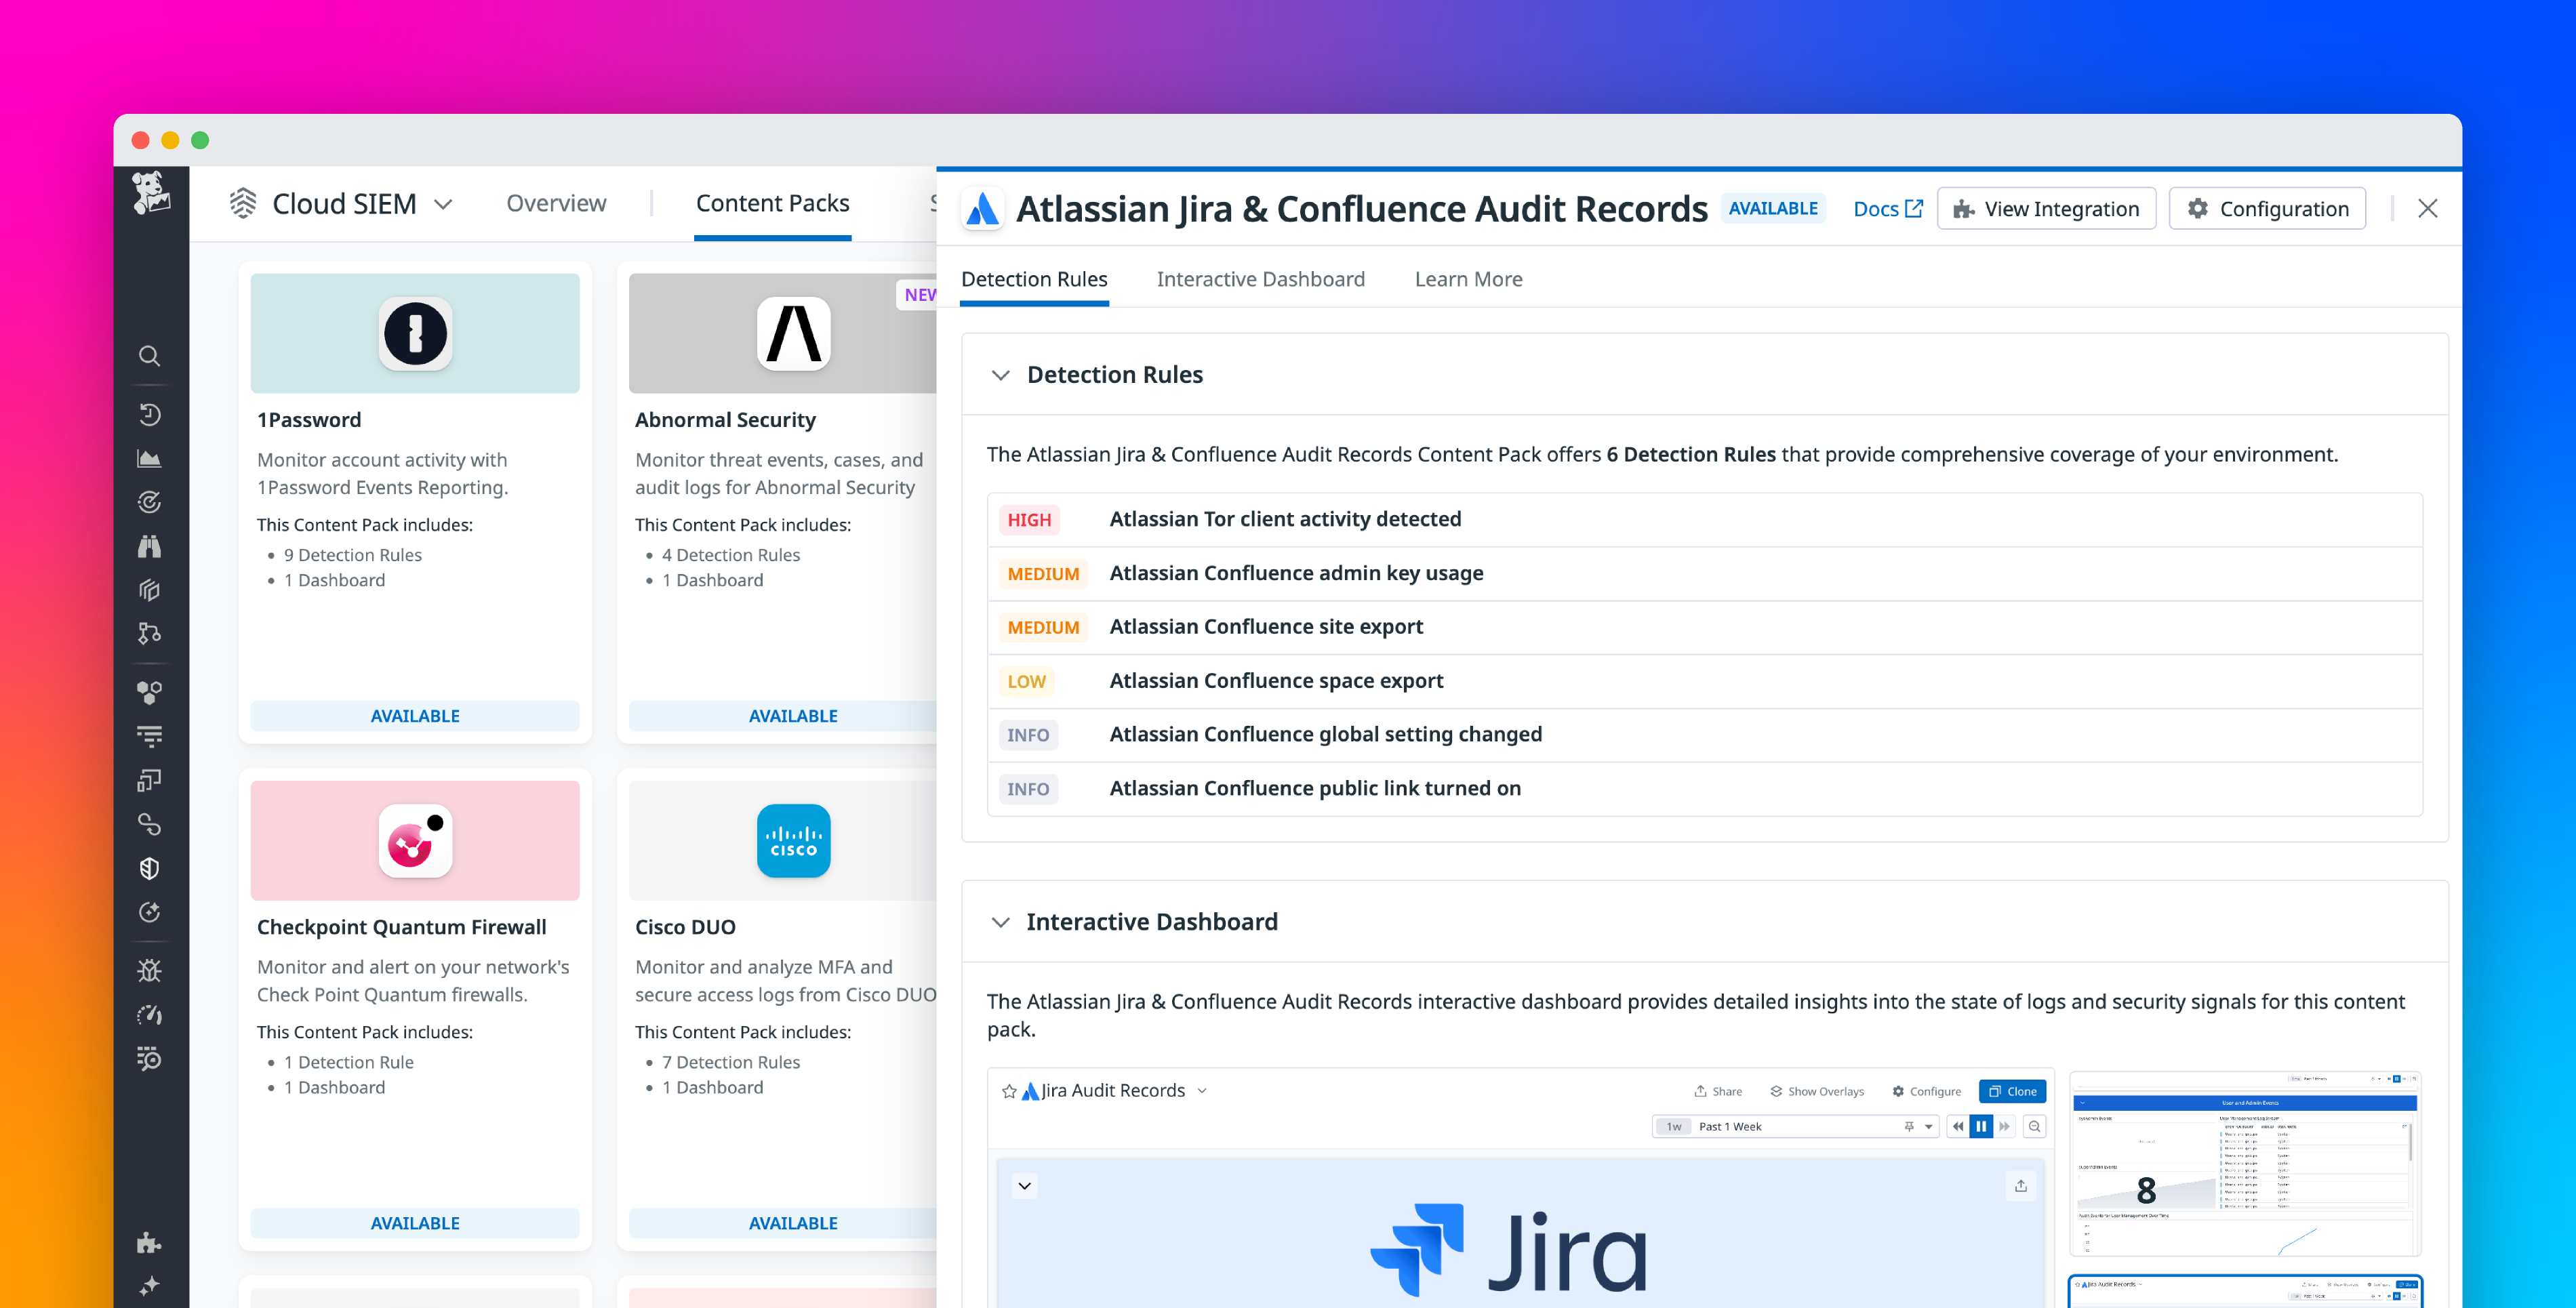Open search via the sidebar magnifier icon
2576x1308 pixels.
[150, 356]
